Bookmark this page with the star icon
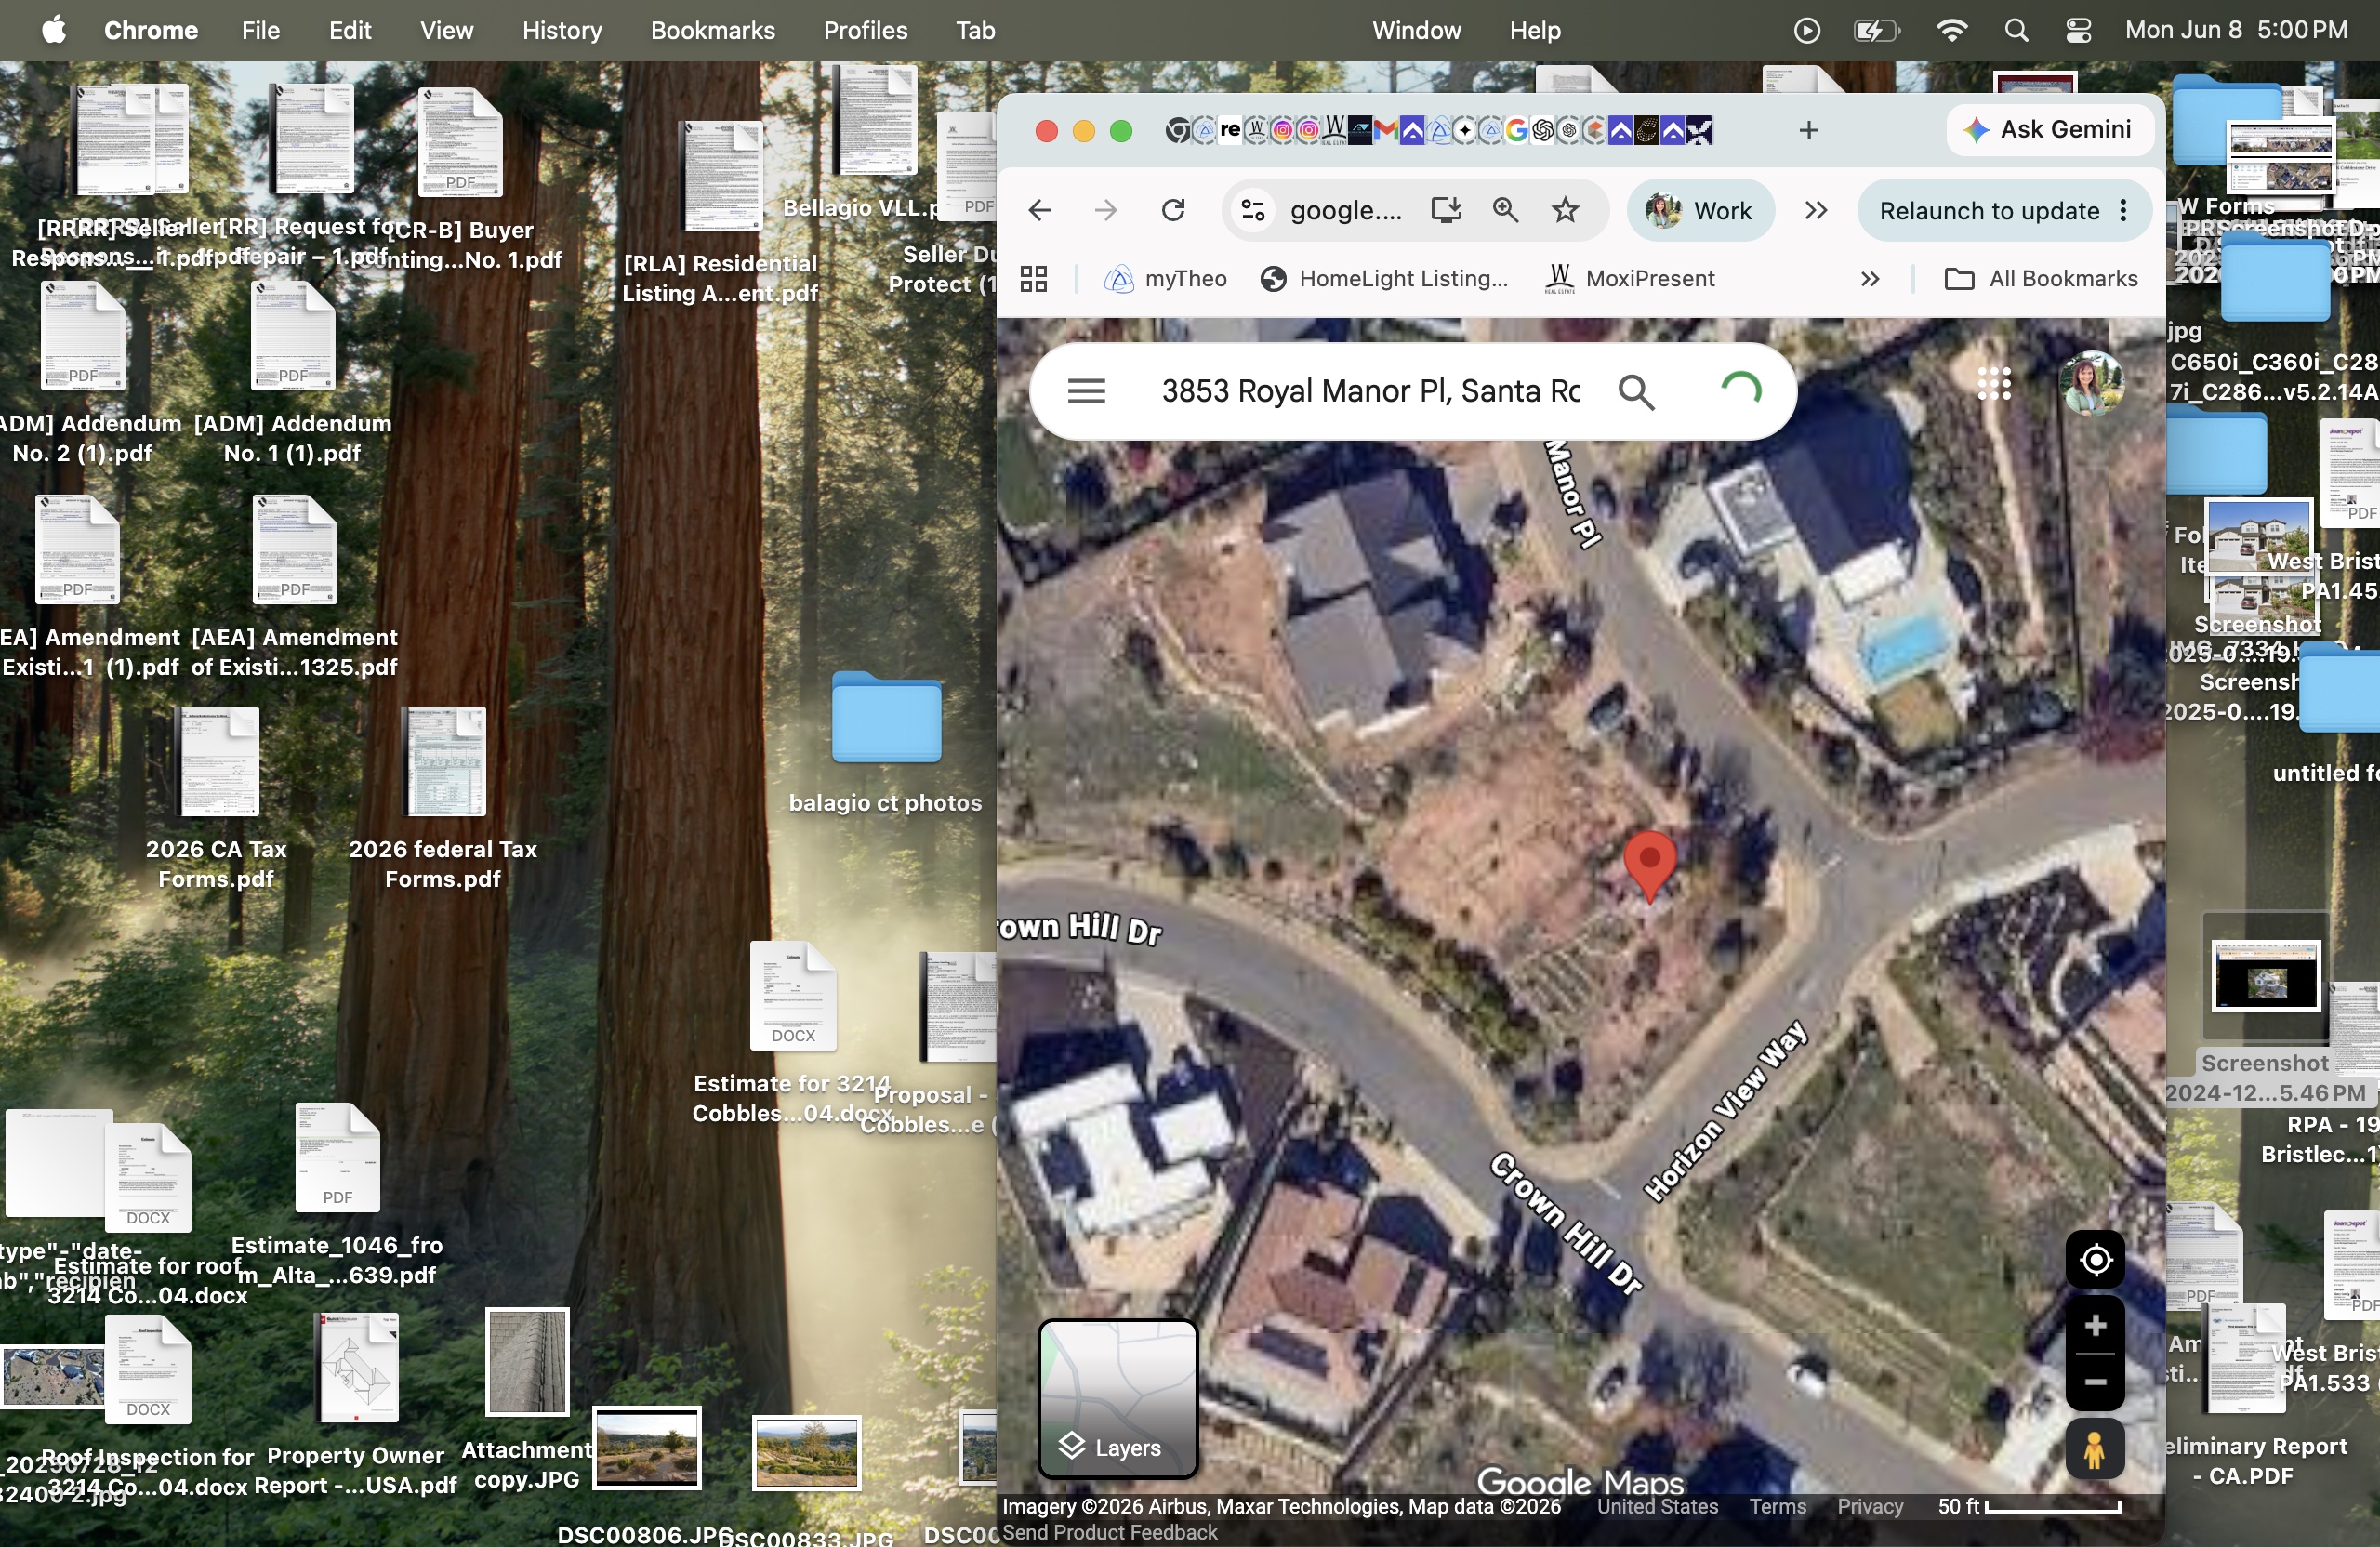 click(x=1565, y=210)
